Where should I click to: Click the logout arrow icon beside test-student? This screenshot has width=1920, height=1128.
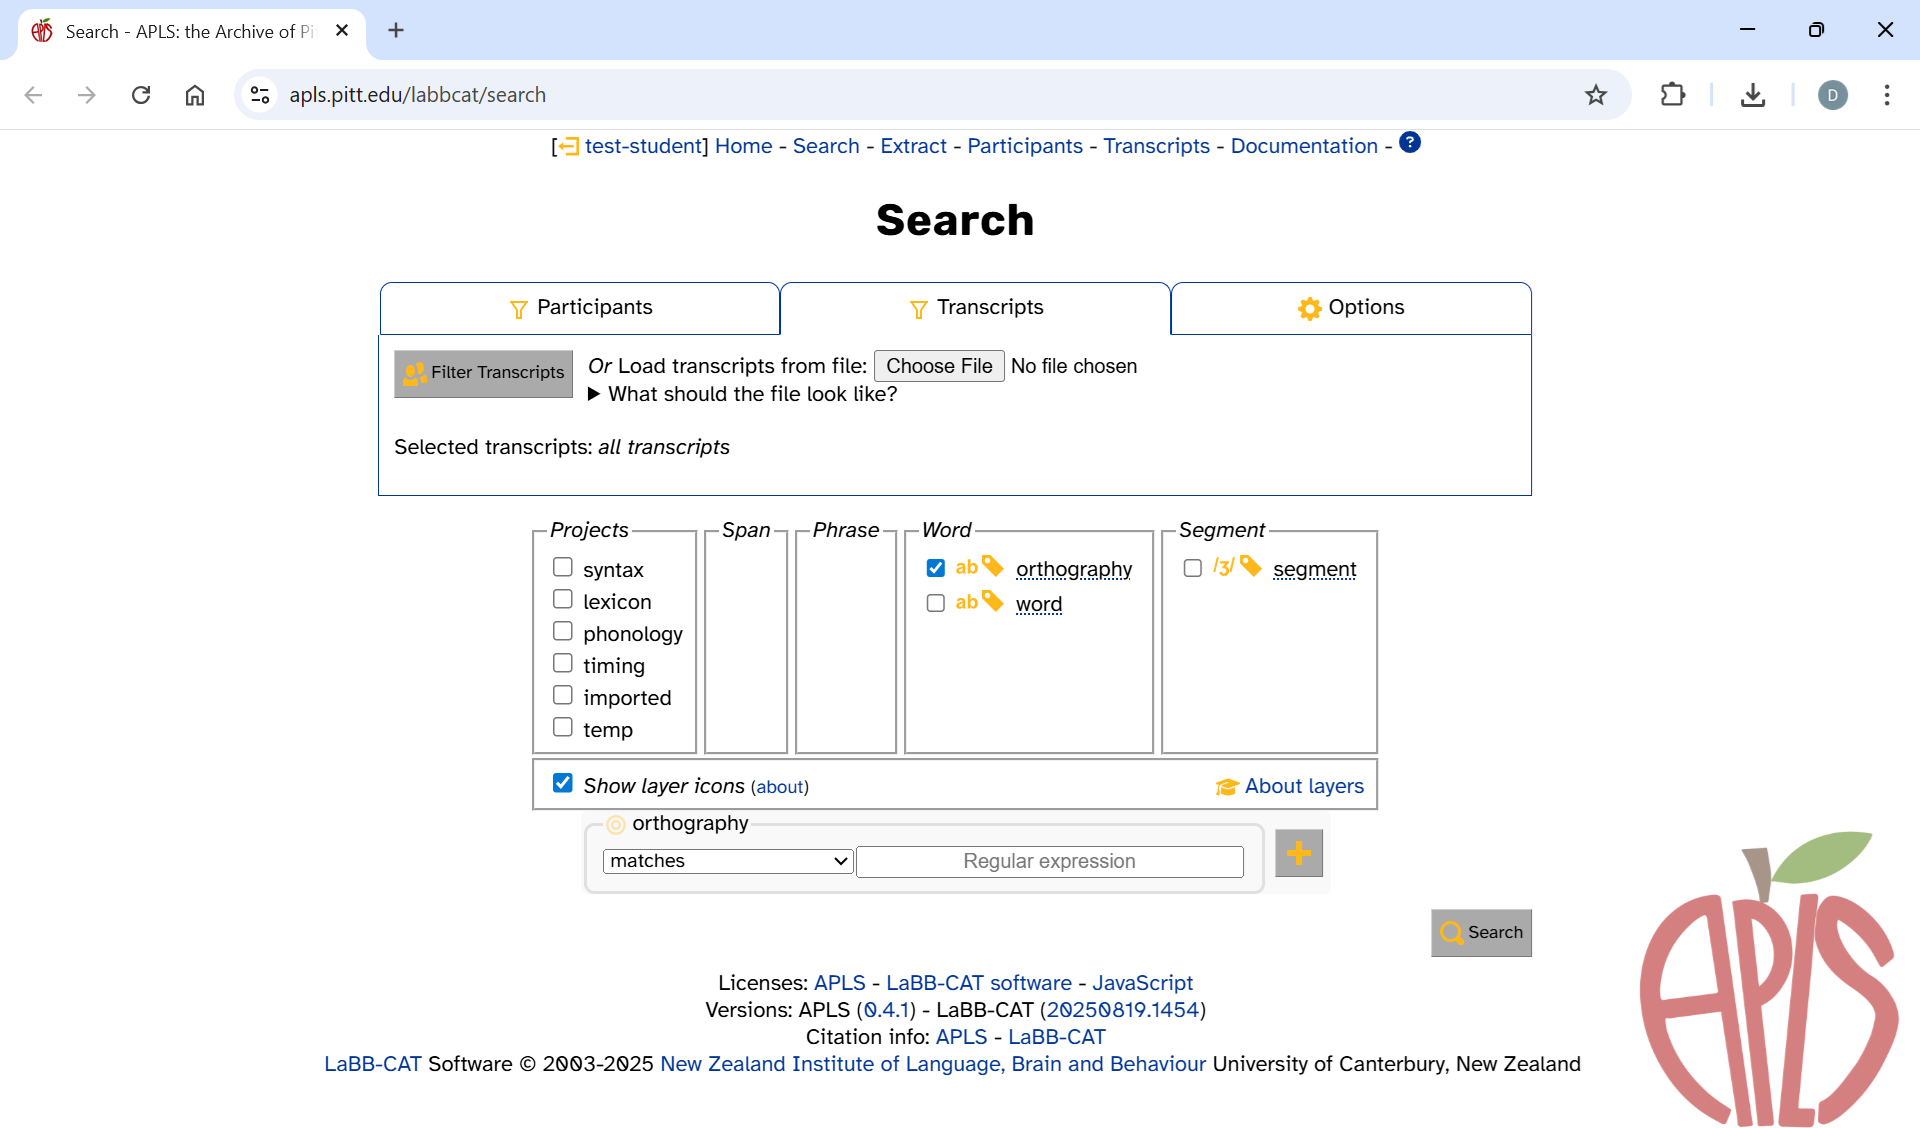click(x=568, y=147)
